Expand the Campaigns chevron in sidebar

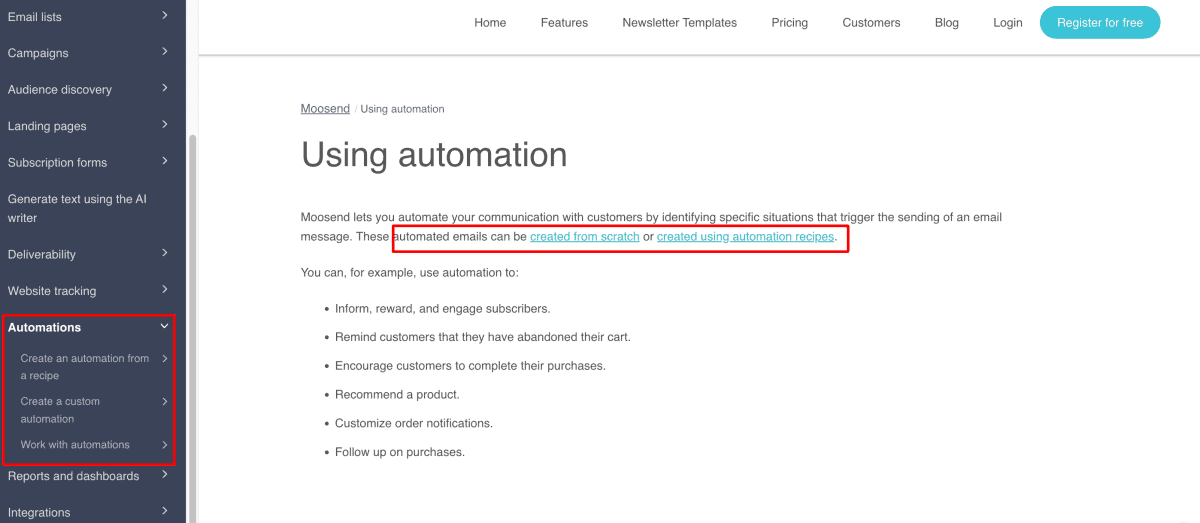coord(165,52)
